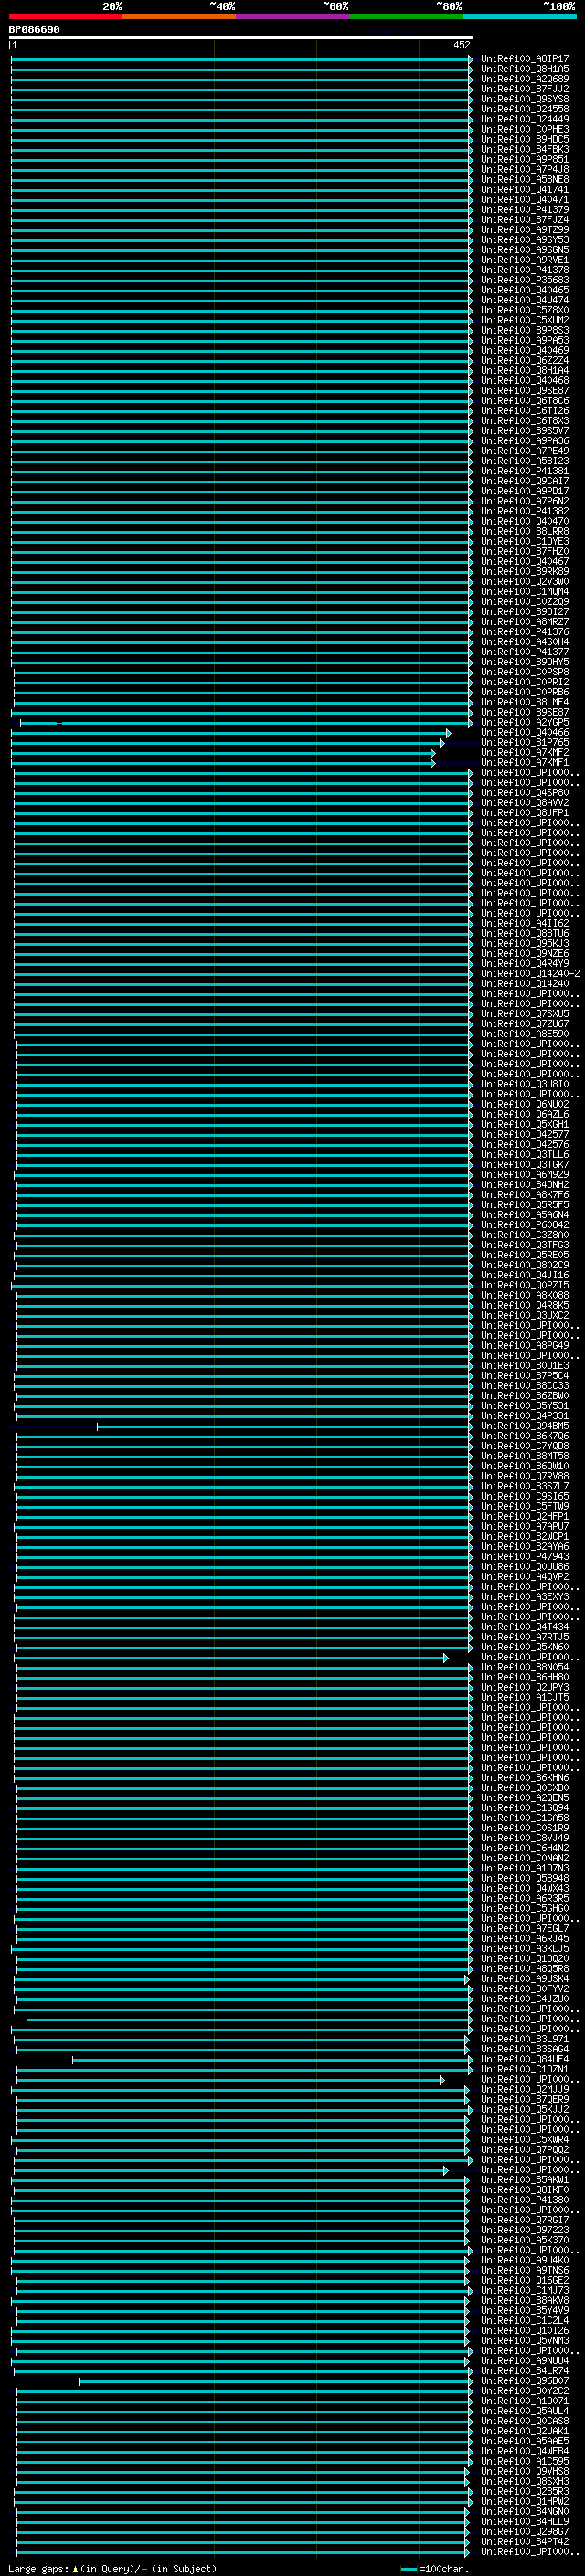Image resolution: width=585 pixels, height=2576 pixels.
Task: Click the cyan ~100% identity legend segment
Action: [x=518, y=16]
